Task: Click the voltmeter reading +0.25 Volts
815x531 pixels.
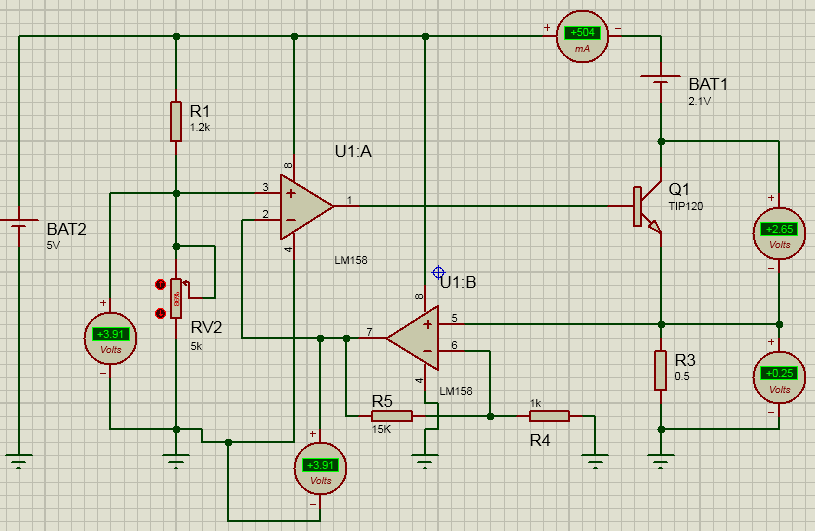Action: pyautogui.click(x=780, y=378)
